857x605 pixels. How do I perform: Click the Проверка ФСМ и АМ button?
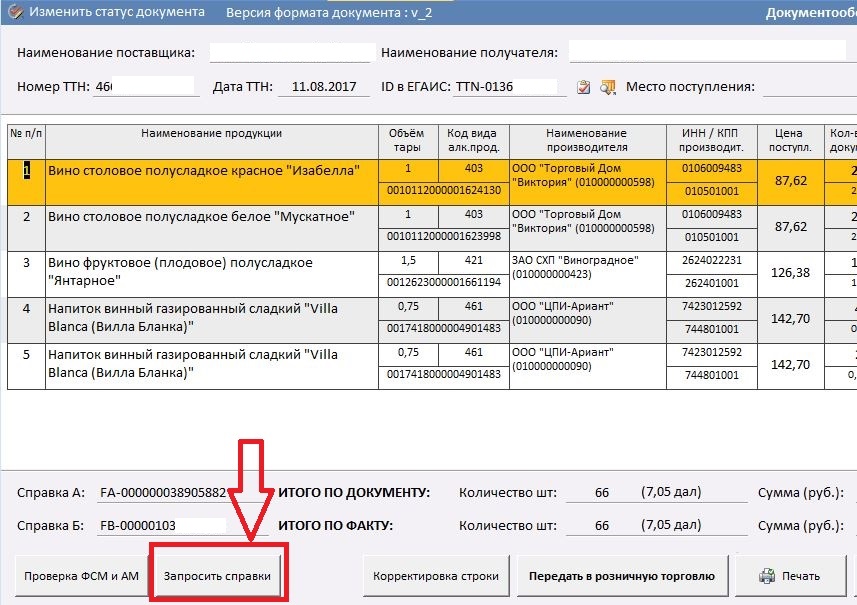point(81,576)
